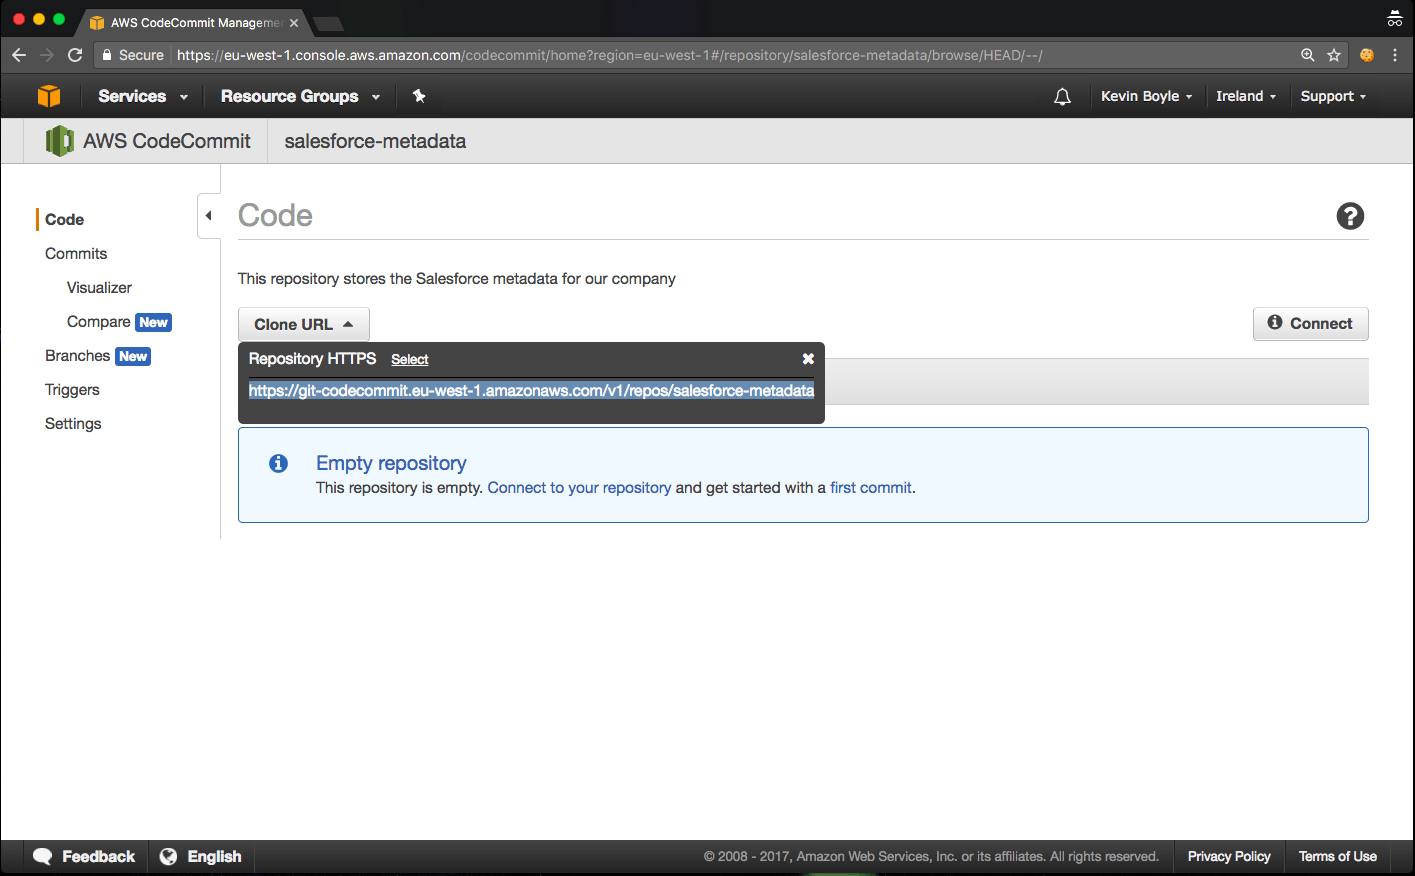Select Code in the sidebar

(64, 219)
